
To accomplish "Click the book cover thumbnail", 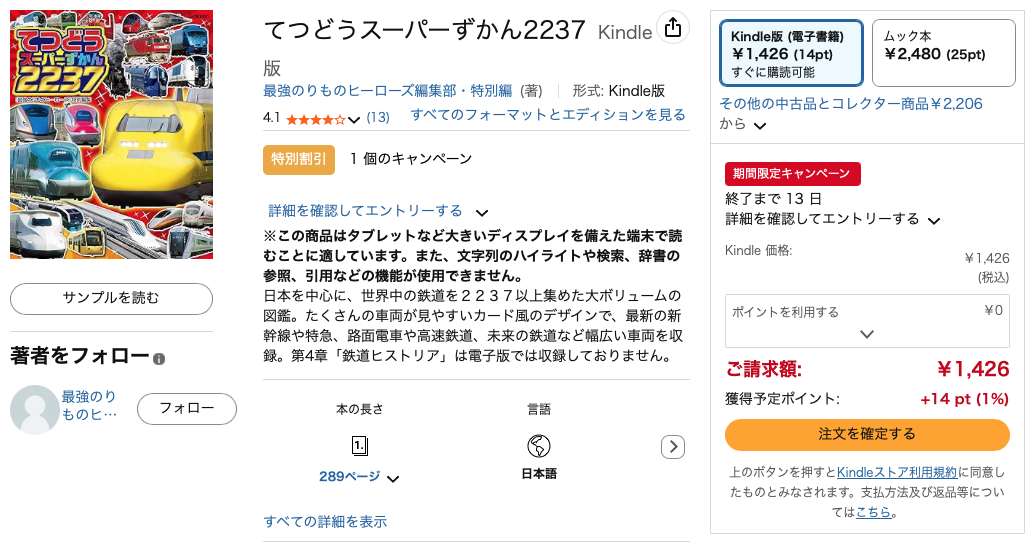I will pos(111,134).
